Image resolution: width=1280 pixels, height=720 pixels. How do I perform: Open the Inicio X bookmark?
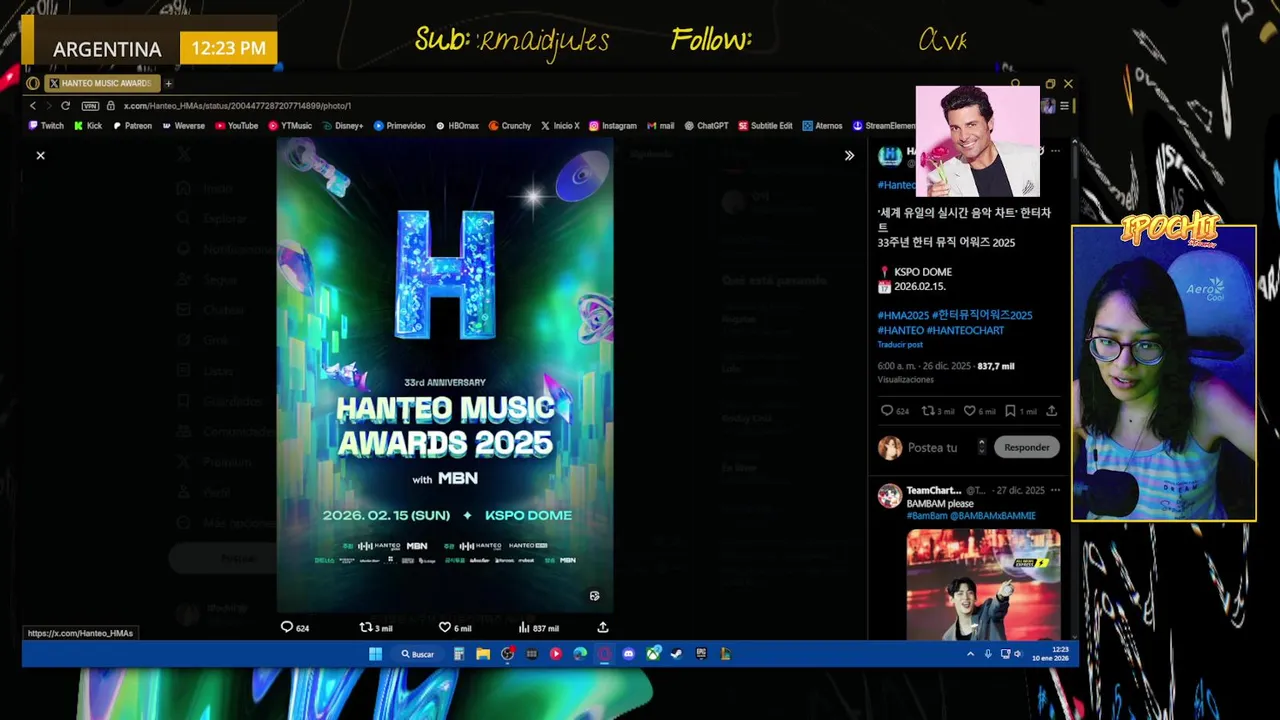[561, 126]
